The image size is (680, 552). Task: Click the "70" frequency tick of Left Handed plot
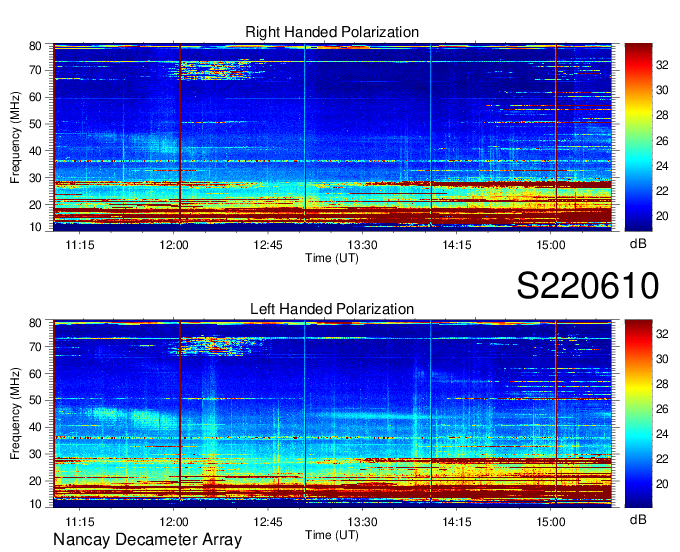35,347
